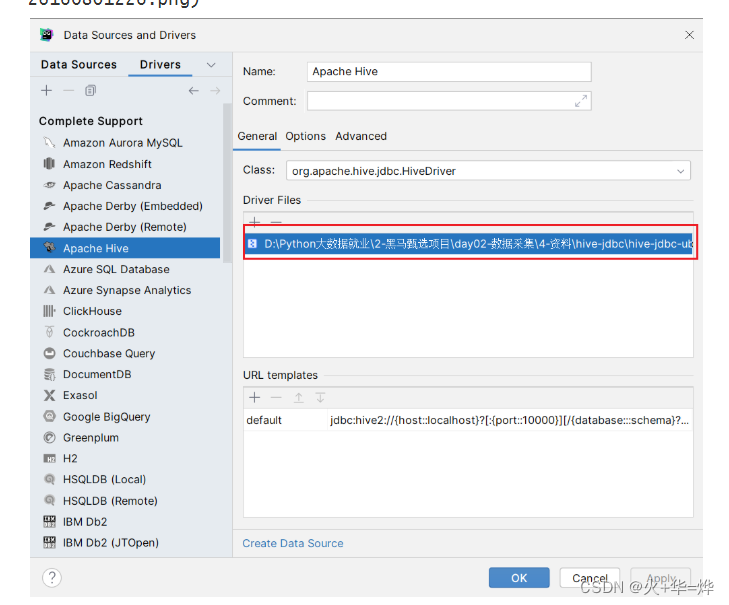Navigate back with the left arrow
Viewport: 729px width, 605px height.
tap(193, 91)
